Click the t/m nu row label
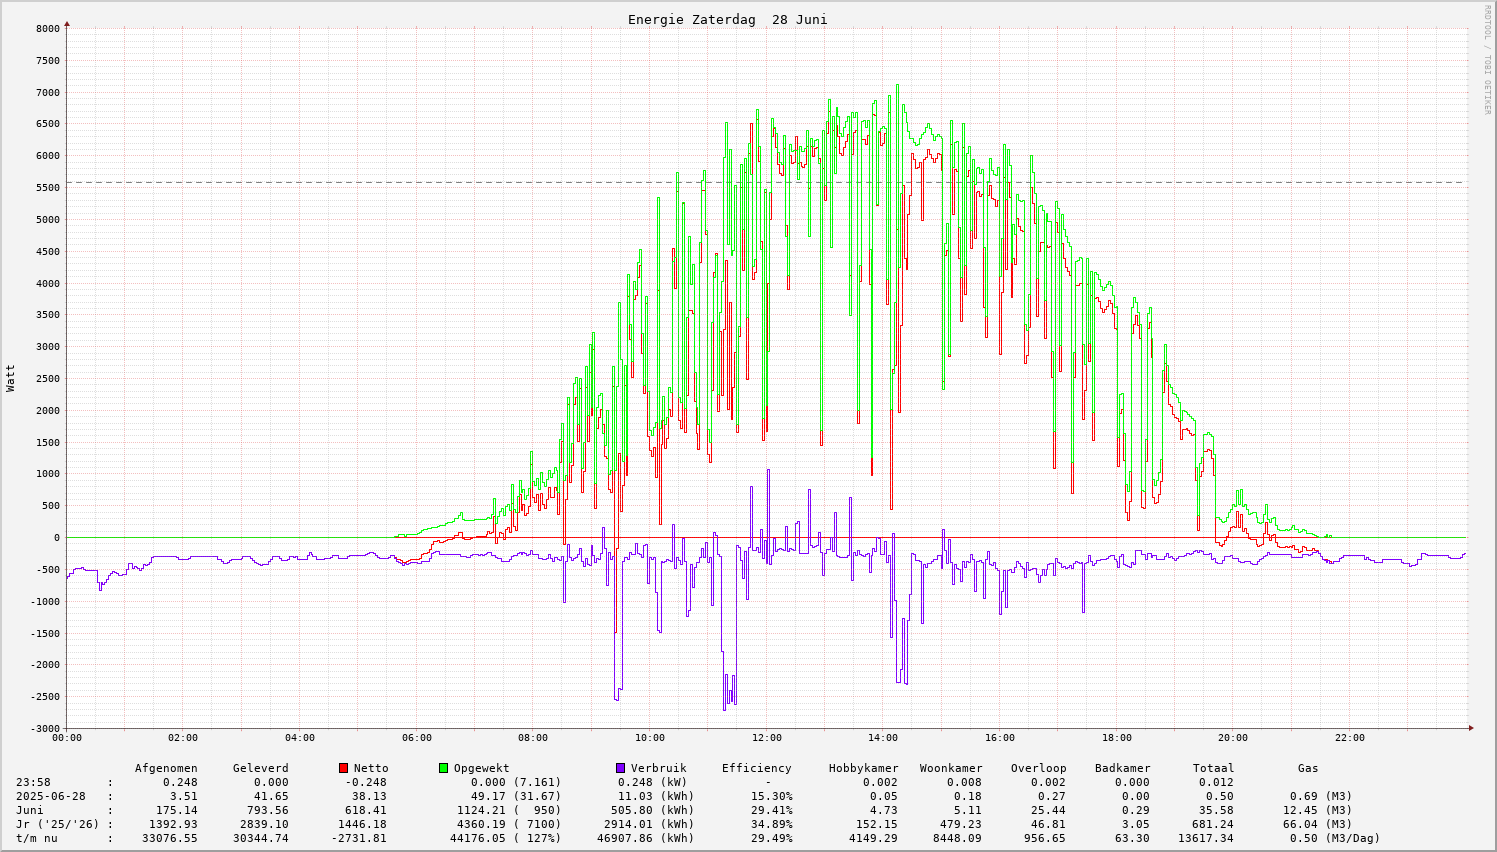This screenshot has height=852, width=1497. click(38, 838)
